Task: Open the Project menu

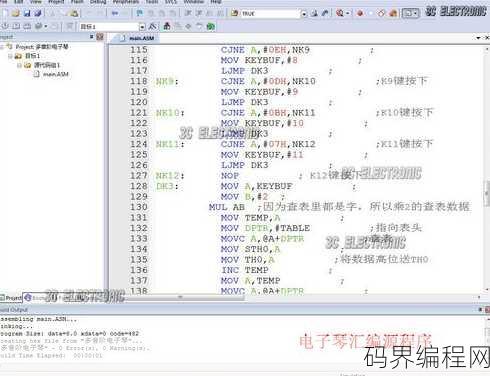Action: tap(56, 2)
